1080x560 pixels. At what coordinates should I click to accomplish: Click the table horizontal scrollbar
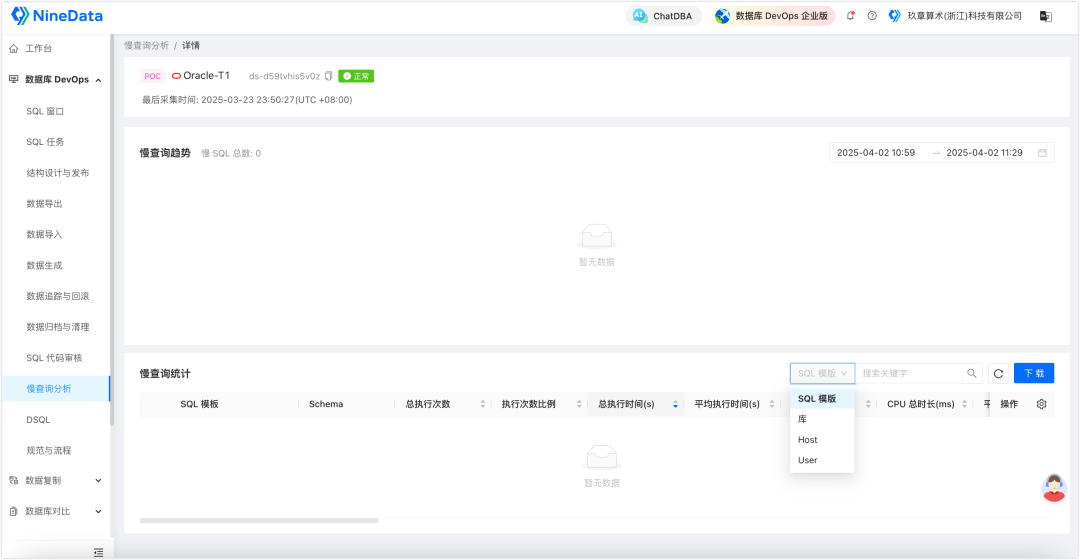(x=259, y=521)
